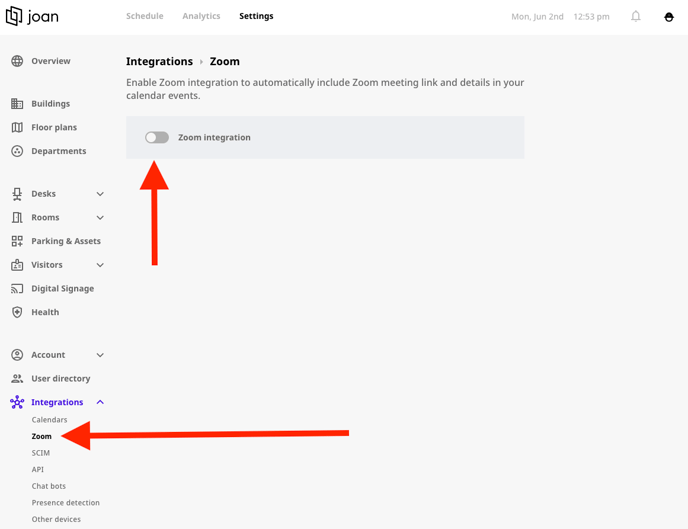Expand the Rooms submenu chevron
Image resolution: width=688 pixels, height=529 pixels.
[100, 218]
